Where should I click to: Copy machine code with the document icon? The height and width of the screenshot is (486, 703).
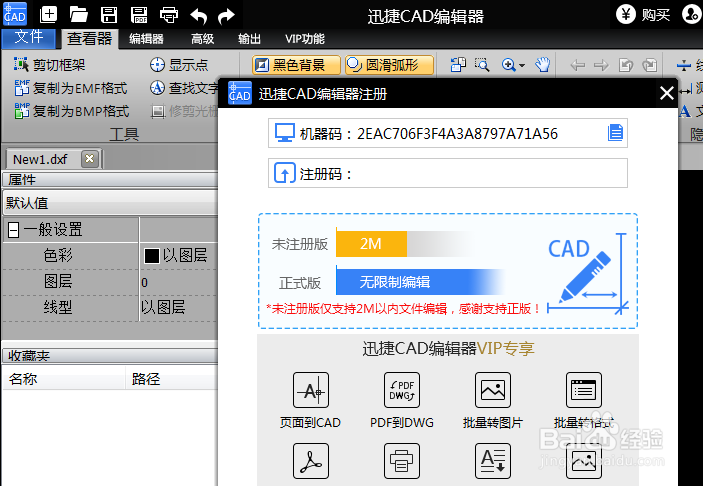point(615,133)
